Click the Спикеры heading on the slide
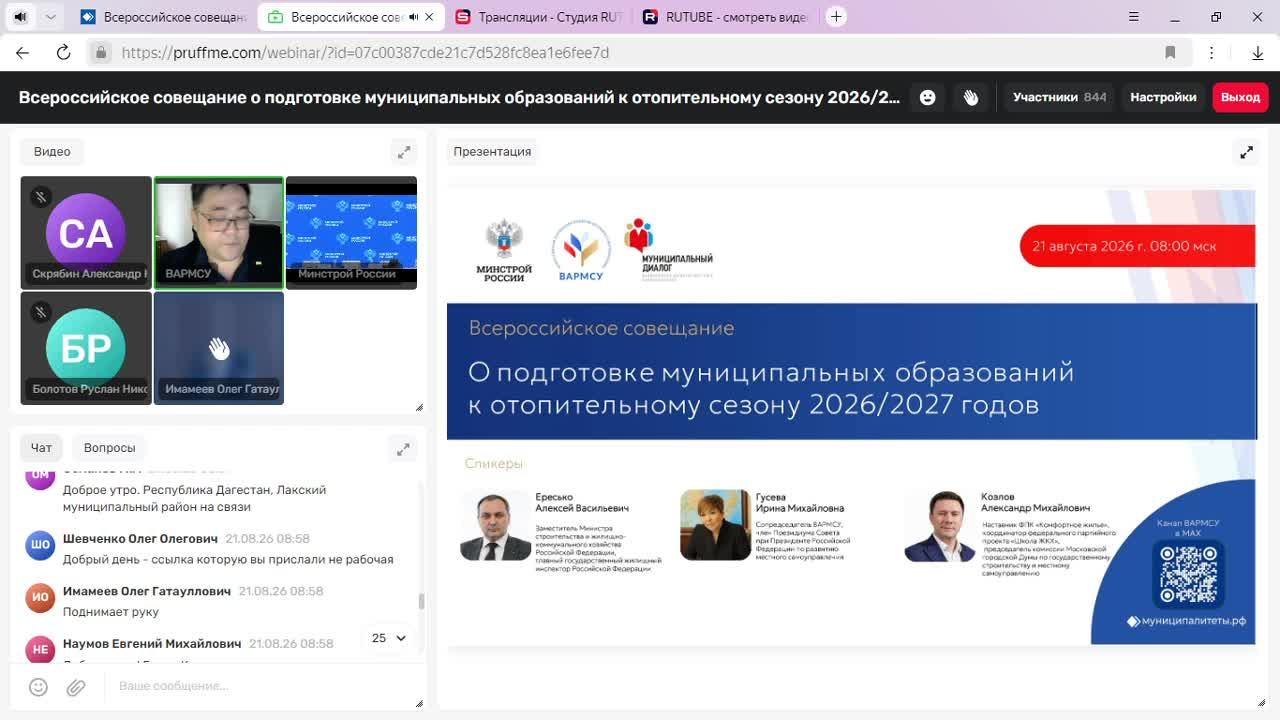Image resolution: width=1280 pixels, height=720 pixels. pos(494,464)
